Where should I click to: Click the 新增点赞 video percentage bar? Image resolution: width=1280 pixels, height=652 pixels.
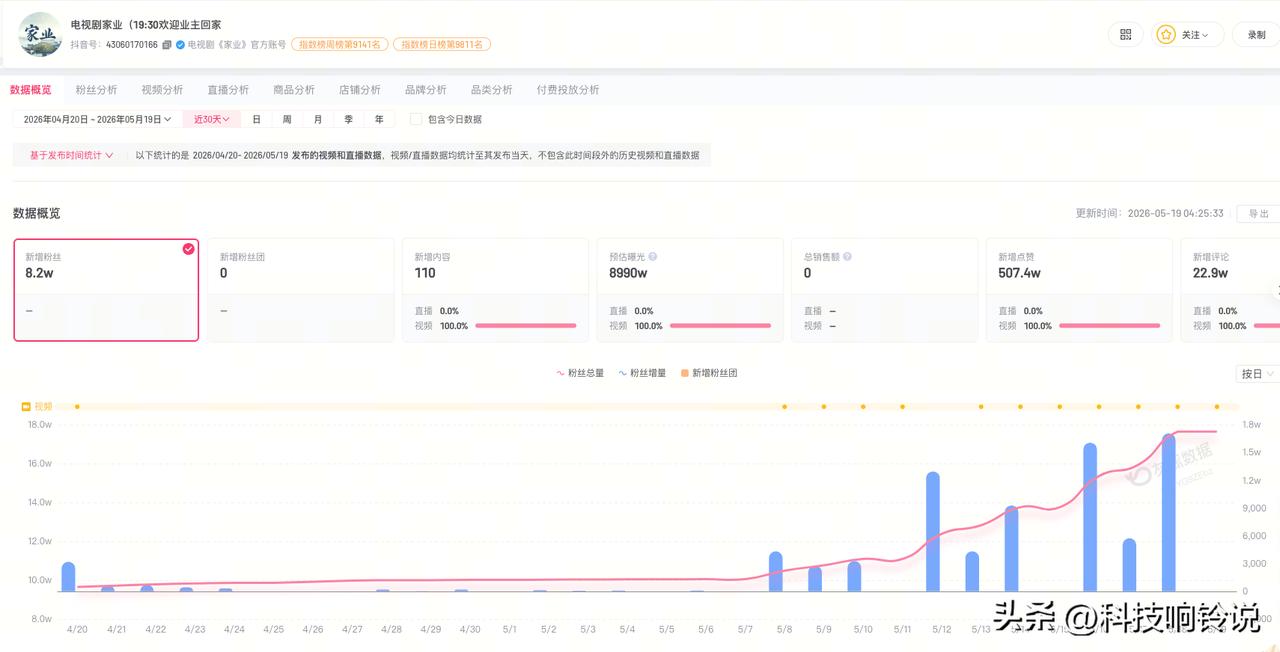(x=1109, y=326)
